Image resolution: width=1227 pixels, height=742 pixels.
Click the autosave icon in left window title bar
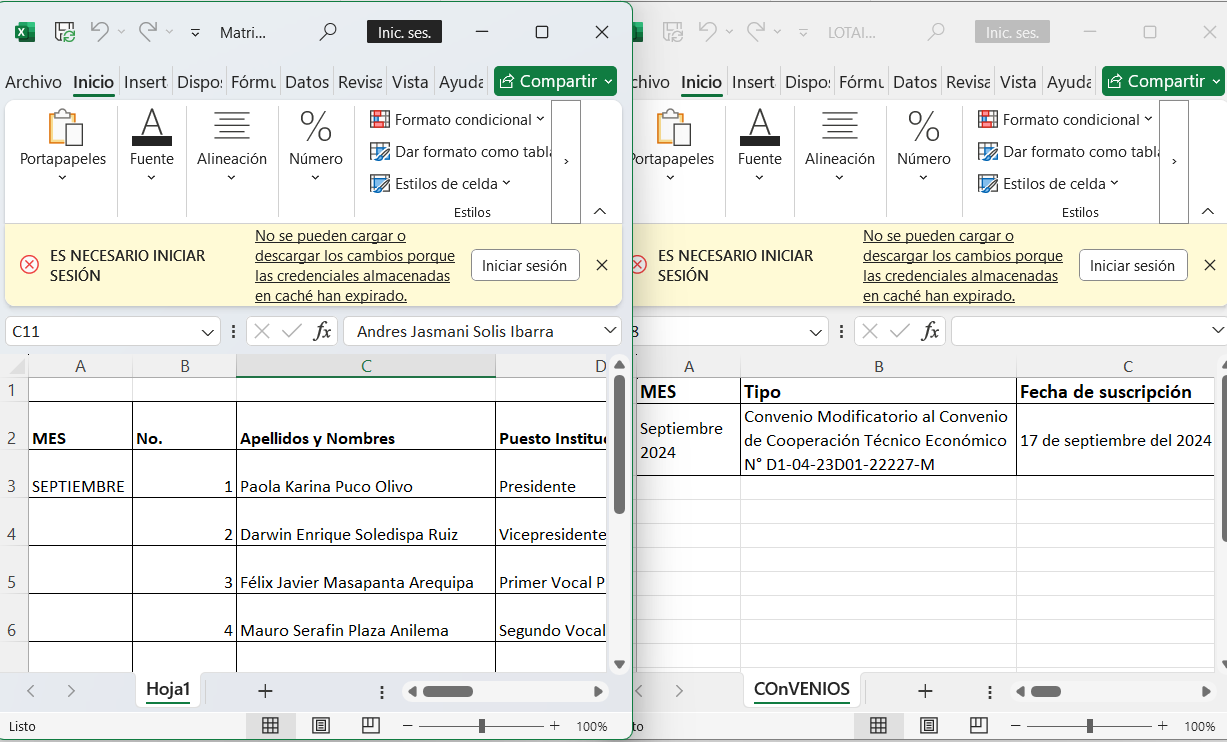click(x=64, y=32)
